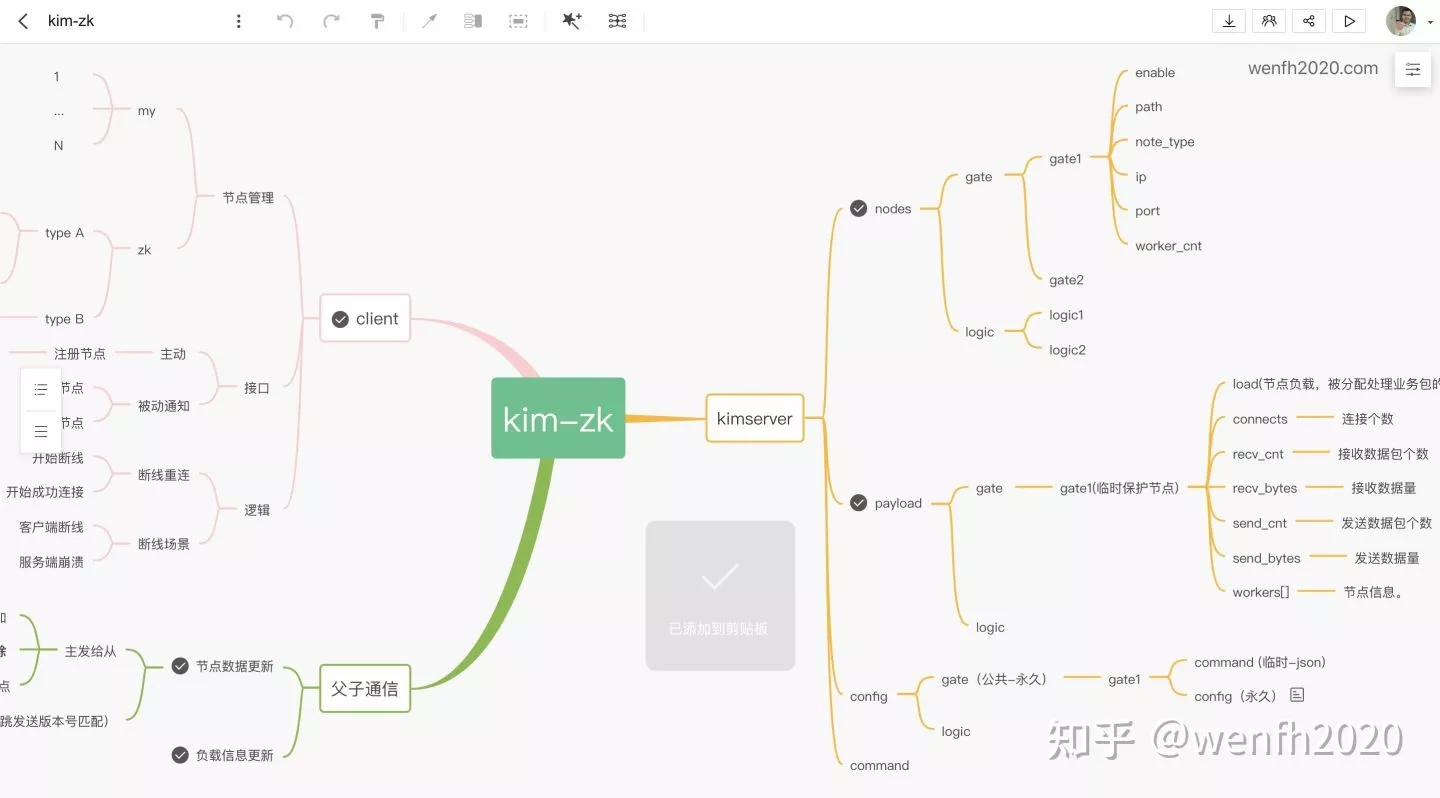The image size is (1440, 798).
Task: Click the share icon button
Action: (1309, 21)
